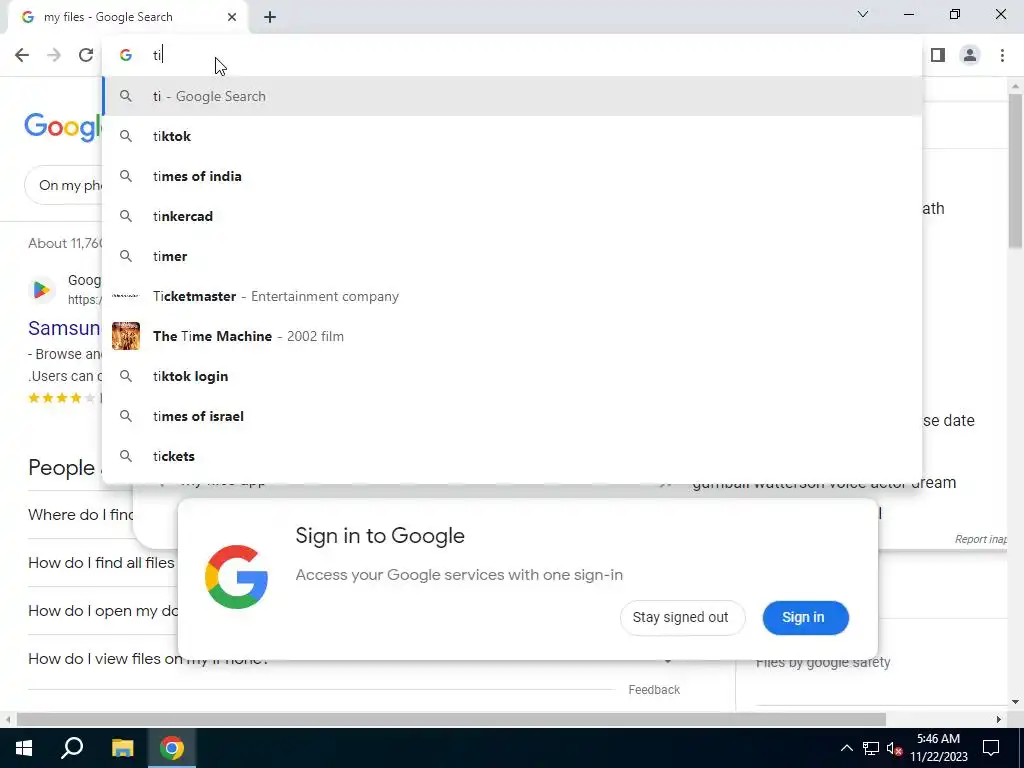Viewport: 1024px width, 768px height.
Task: Open File Explorer from taskbar
Action: (122, 748)
